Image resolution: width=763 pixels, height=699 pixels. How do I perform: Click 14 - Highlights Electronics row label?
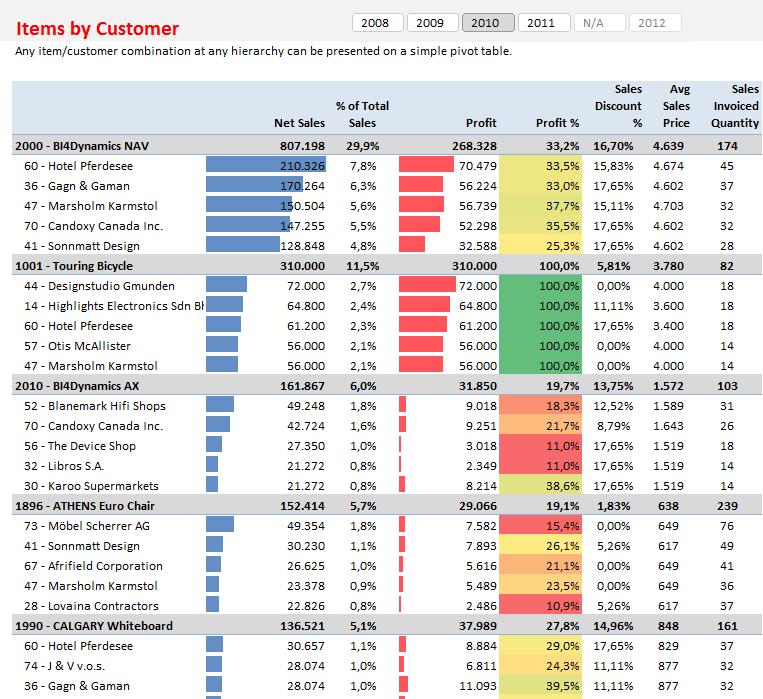pyautogui.click(x=114, y=306)
